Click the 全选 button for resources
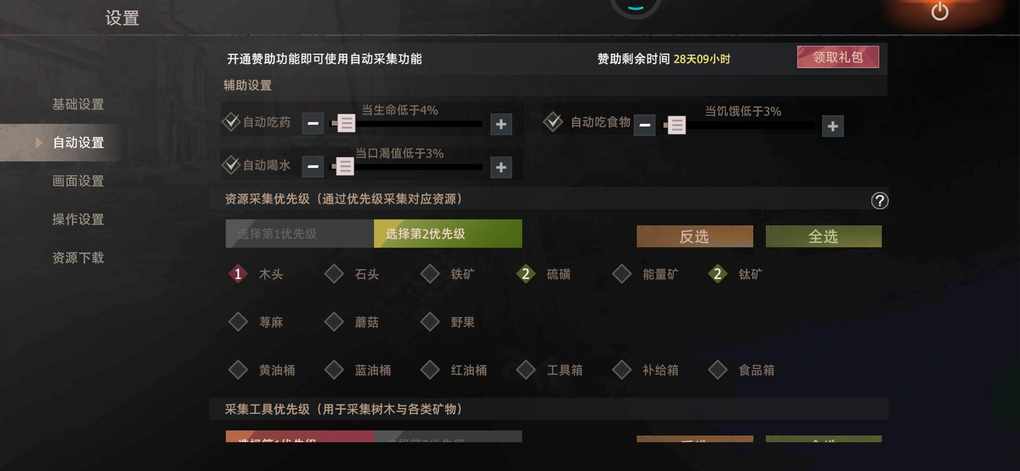This screenshot has height=471, width=1020. tap(824, 236)
